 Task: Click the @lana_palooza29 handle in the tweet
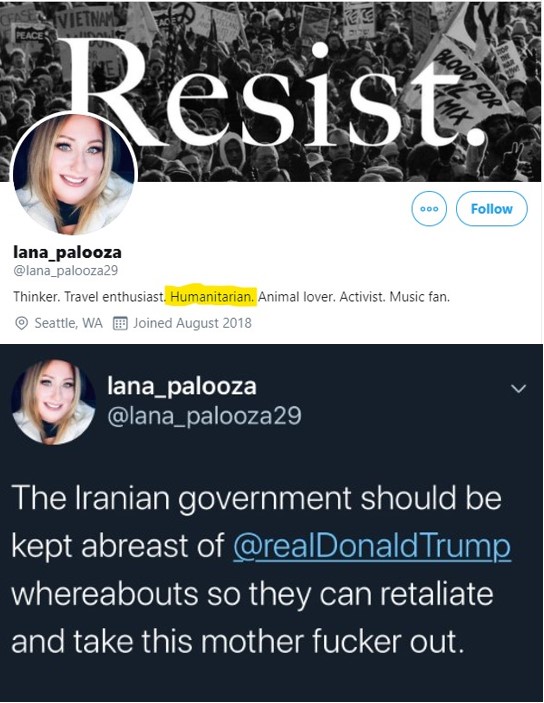point(204,416)
